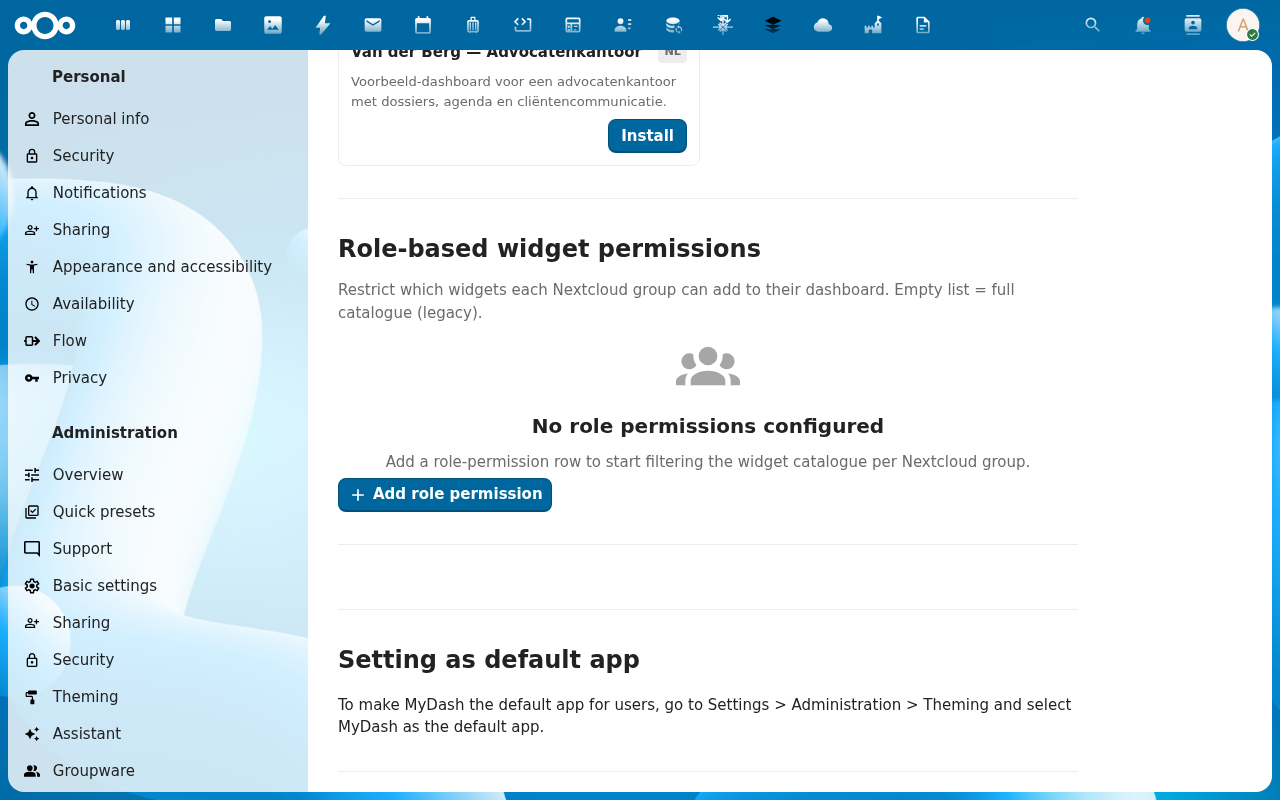
Task: Click Add role permission button
Action: point(445,495)
